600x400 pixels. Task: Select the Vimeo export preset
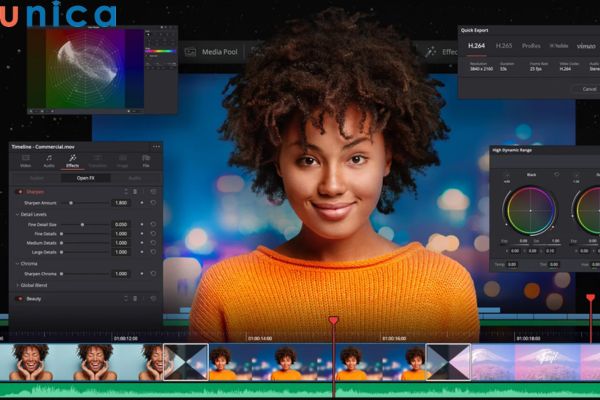click(x=586, y=46)
